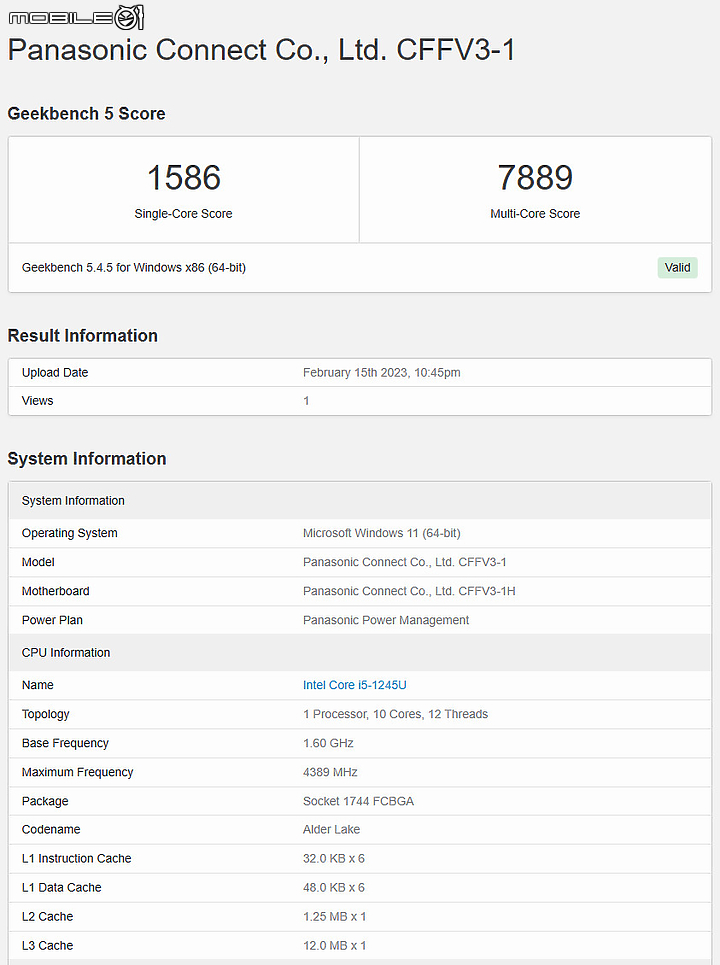Click the L2 Cache label
The width and height of the screenshot is (720, 965).
(47, 916)
